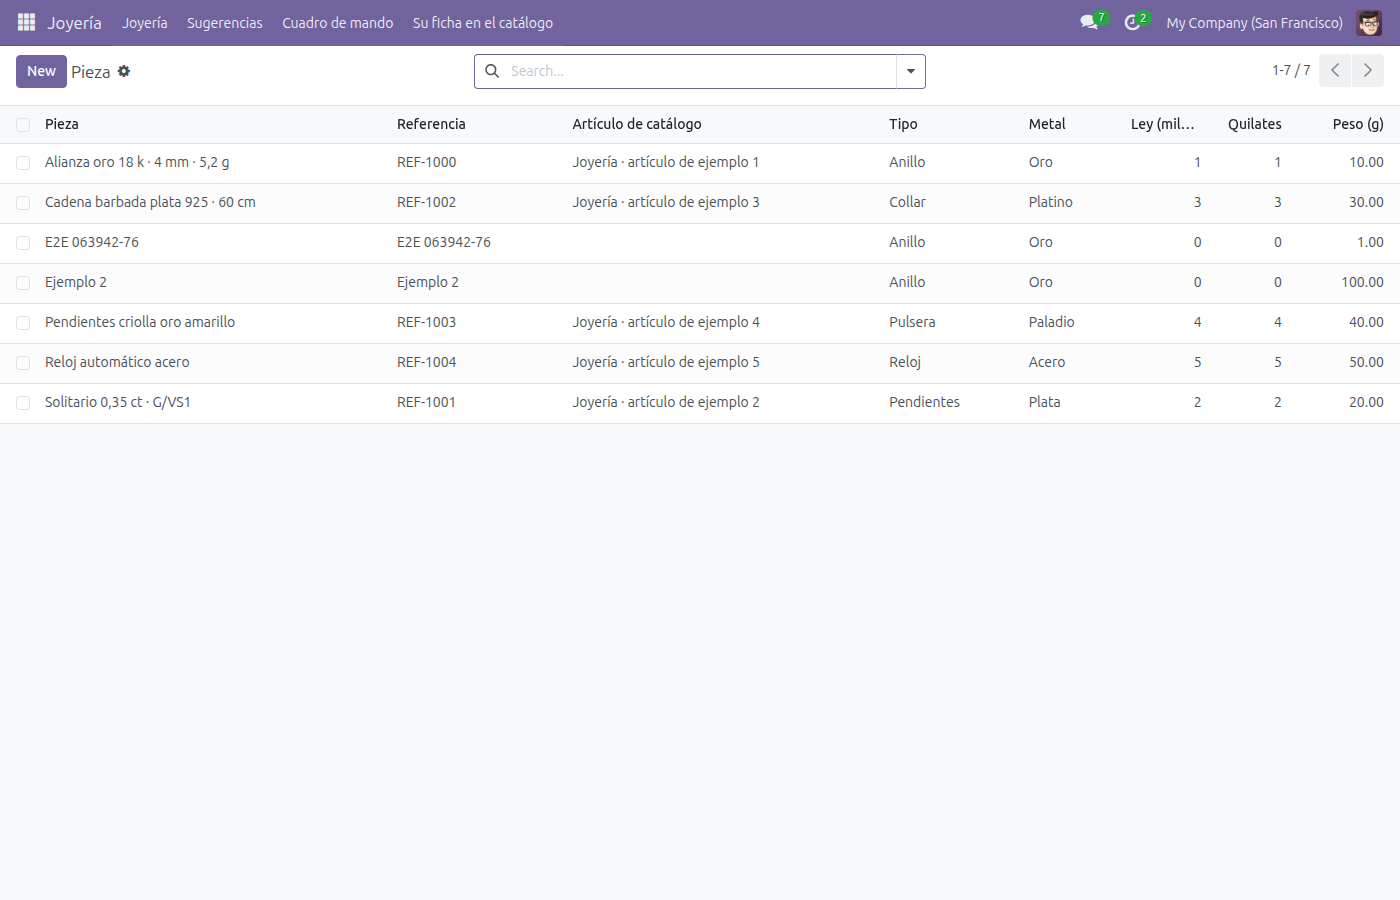
Task: Go to the next page arrow
Action: pyautogui.click(x=1368, y=70)
